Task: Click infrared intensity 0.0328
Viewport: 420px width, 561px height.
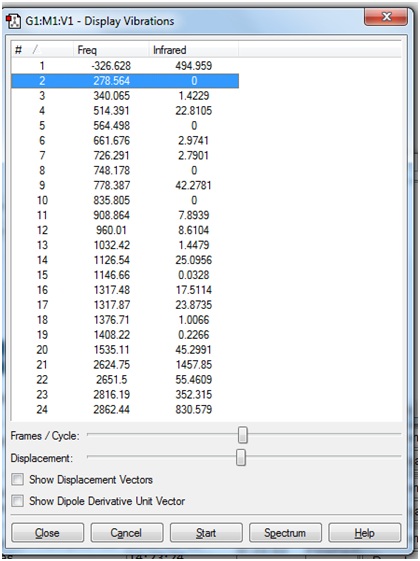Action: point(194,275)
